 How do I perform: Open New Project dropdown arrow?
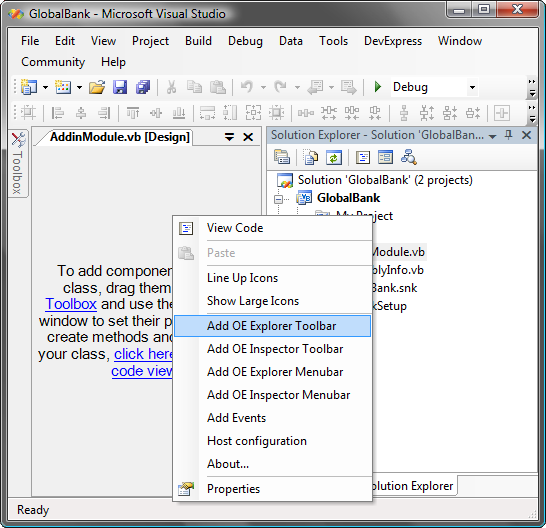[46, 87]
